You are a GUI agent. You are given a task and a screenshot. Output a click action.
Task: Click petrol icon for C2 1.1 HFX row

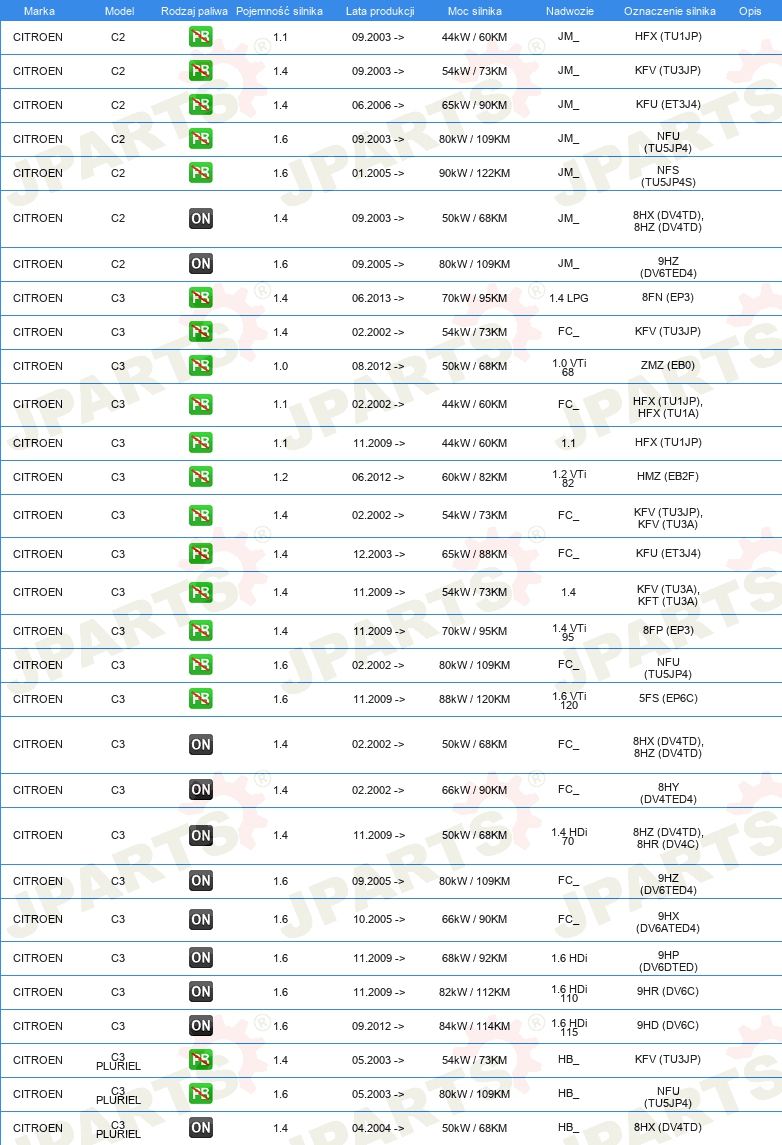200,37
